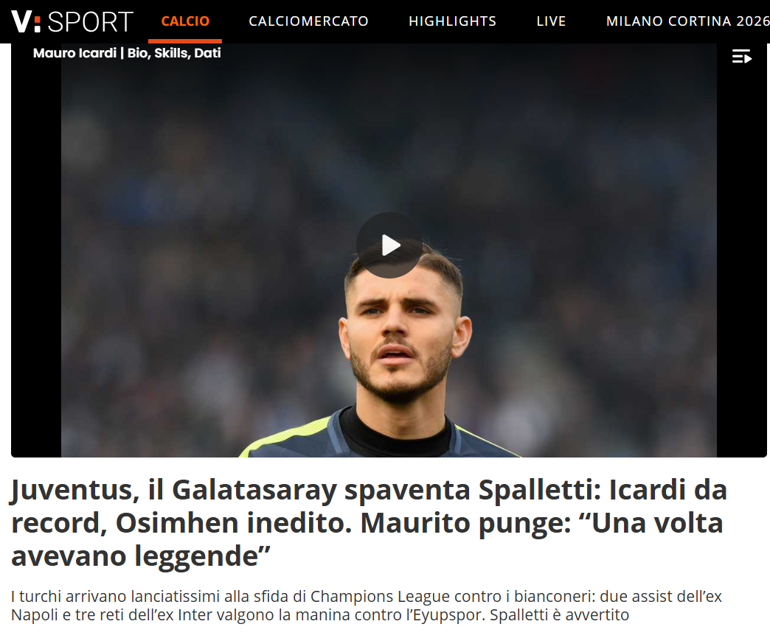
Task: Open the Calcio tab
Action: point(185,21)
